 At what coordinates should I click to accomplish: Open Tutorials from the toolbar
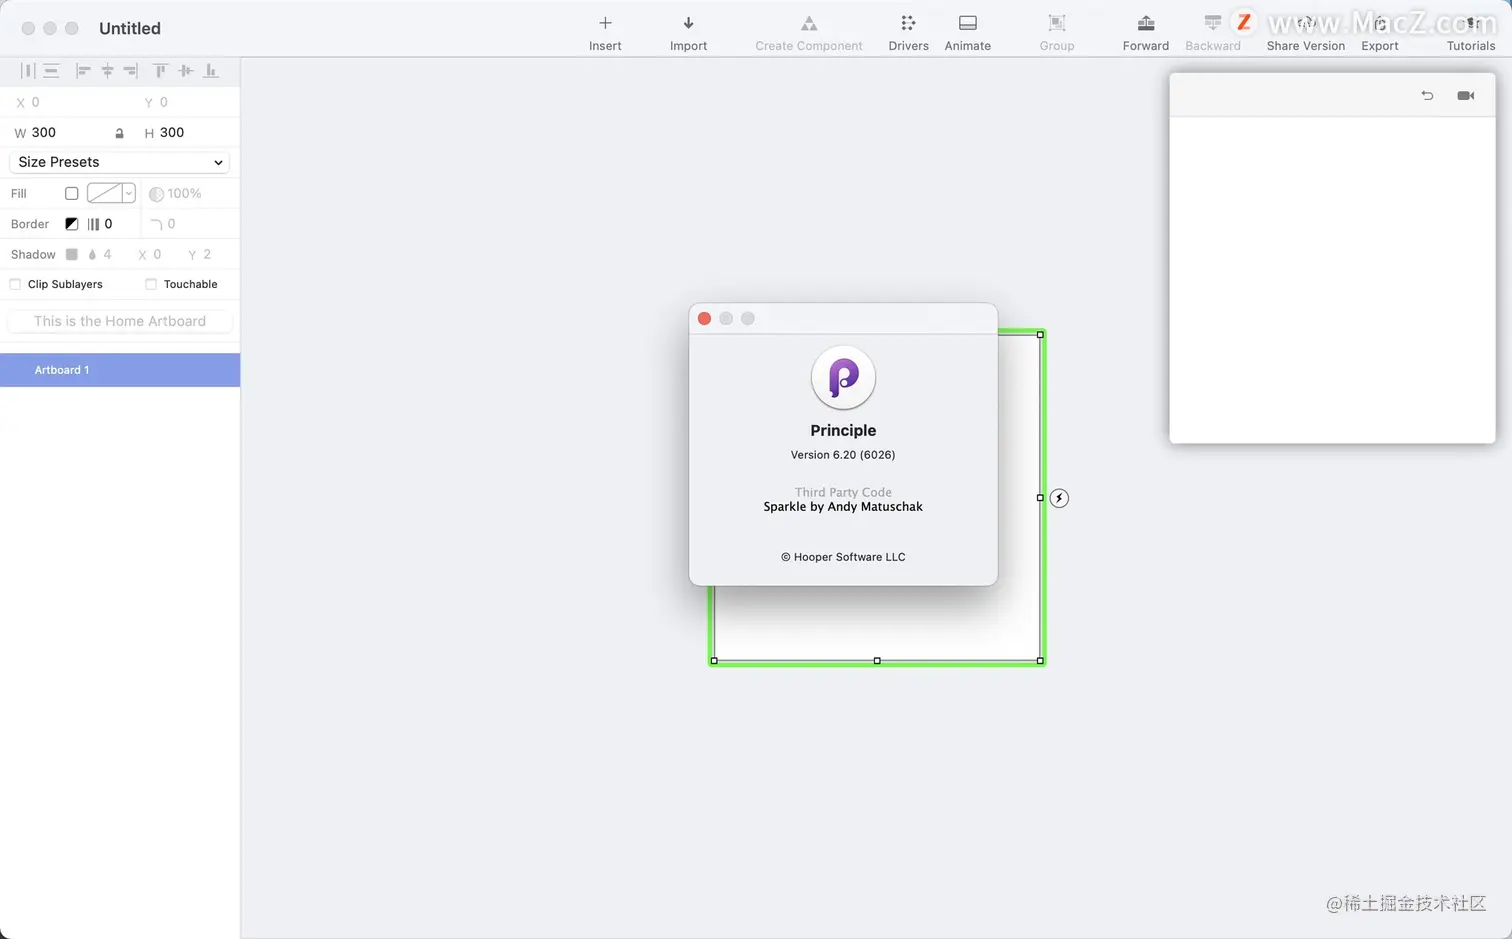pos(1471,32)
